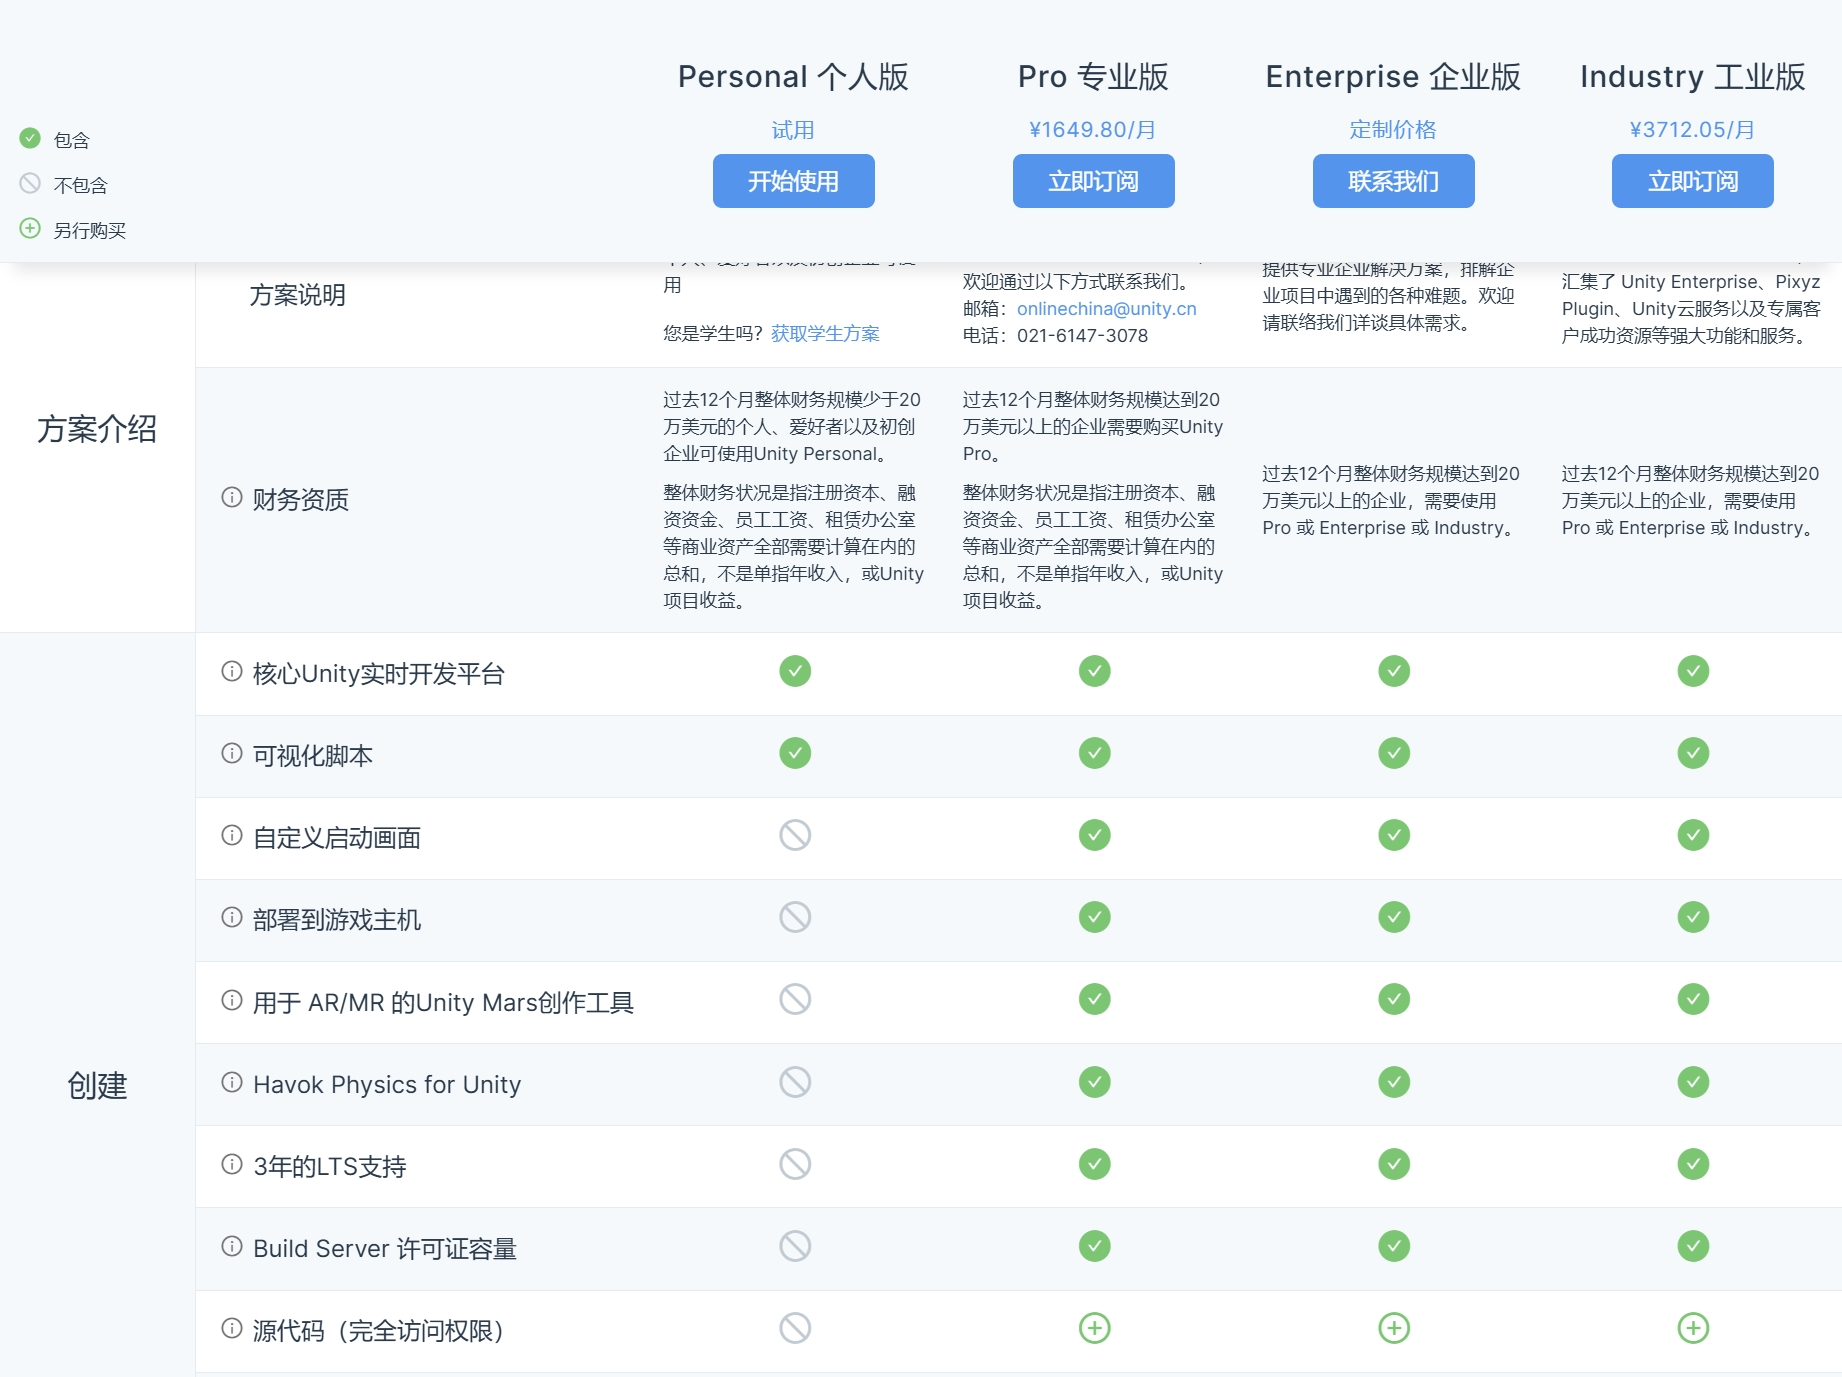Click Personal not-included icon in 3年的LTS支持 row
Image resolution: width=1842 pixels, height=1377 pixels.
click(x=795, y=1164)
